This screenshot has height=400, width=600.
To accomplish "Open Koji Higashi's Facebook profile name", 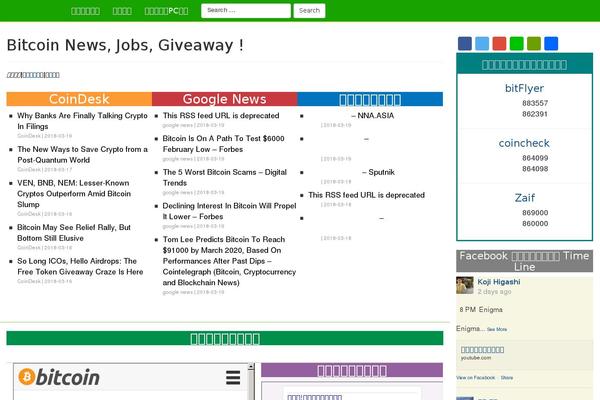I will [x=499, y=282].
